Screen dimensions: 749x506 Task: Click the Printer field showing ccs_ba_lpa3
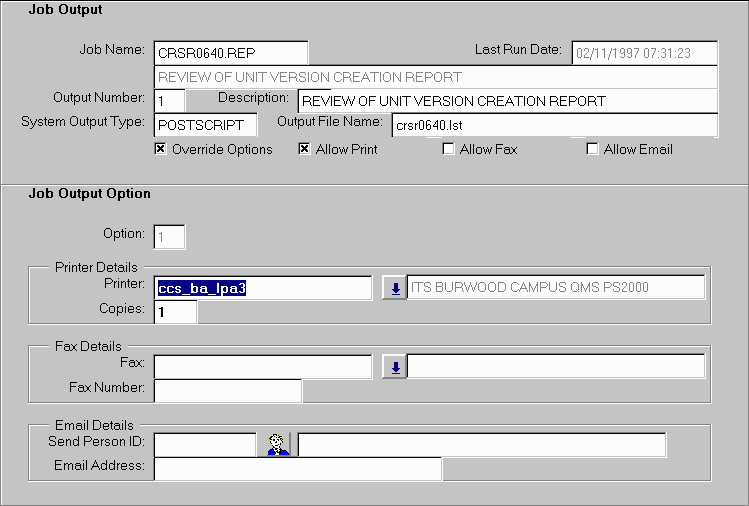[x=263, y=288]
